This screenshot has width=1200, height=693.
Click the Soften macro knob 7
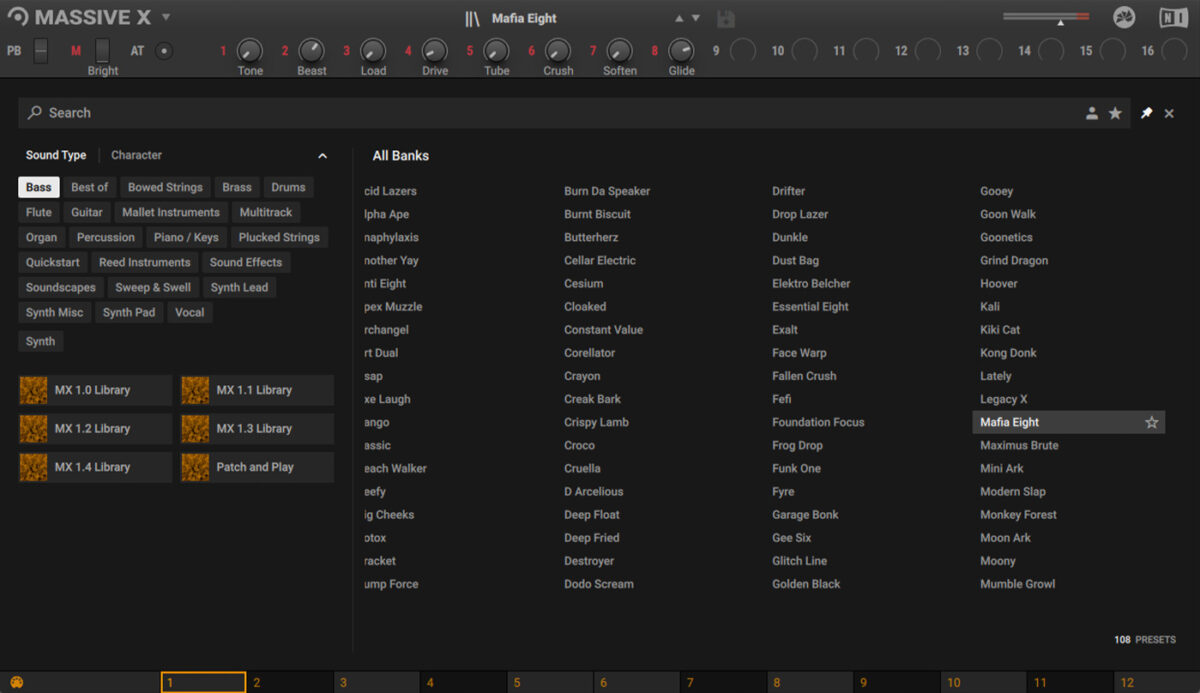[620, 51]
